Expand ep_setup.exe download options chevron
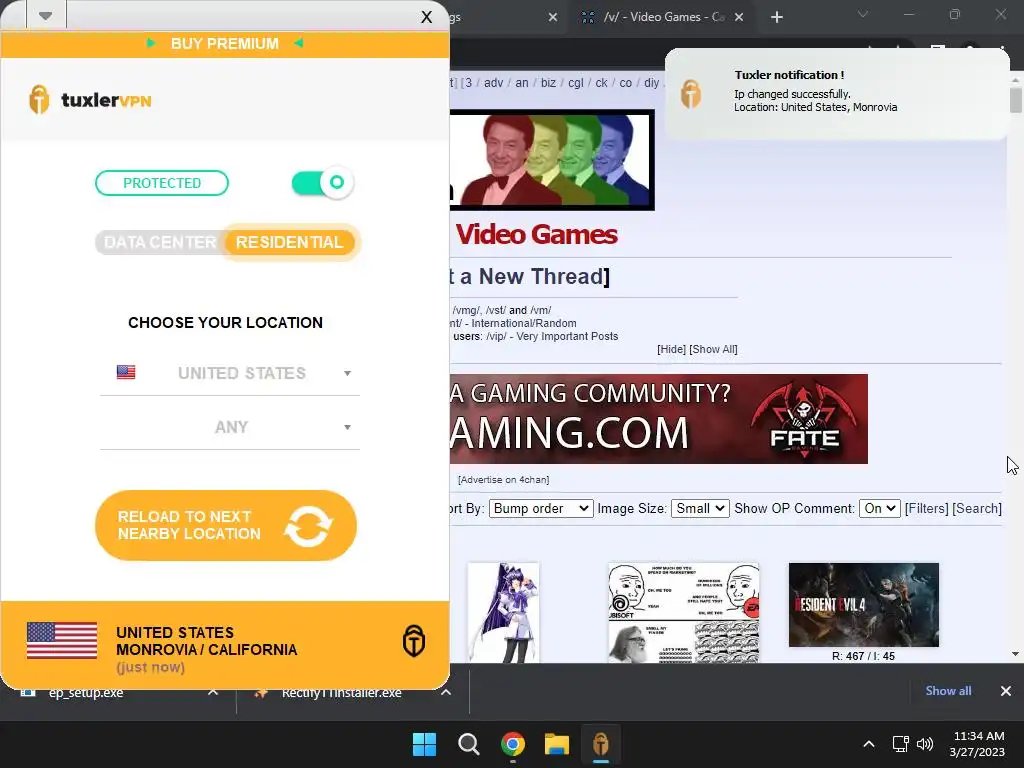The height and width of the screenshot is (768, 1024). [213, 692]
